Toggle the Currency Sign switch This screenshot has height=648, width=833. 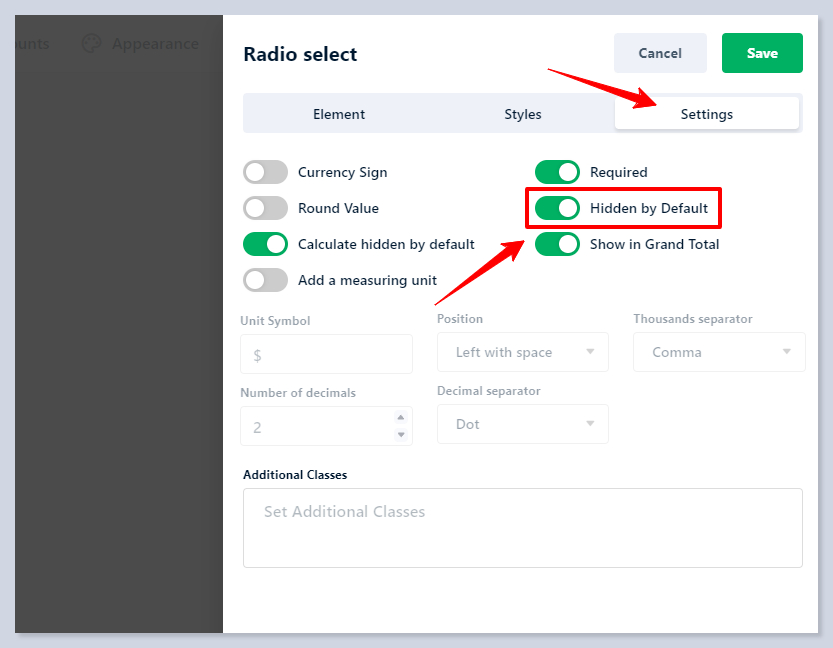(x=265, y=172)
